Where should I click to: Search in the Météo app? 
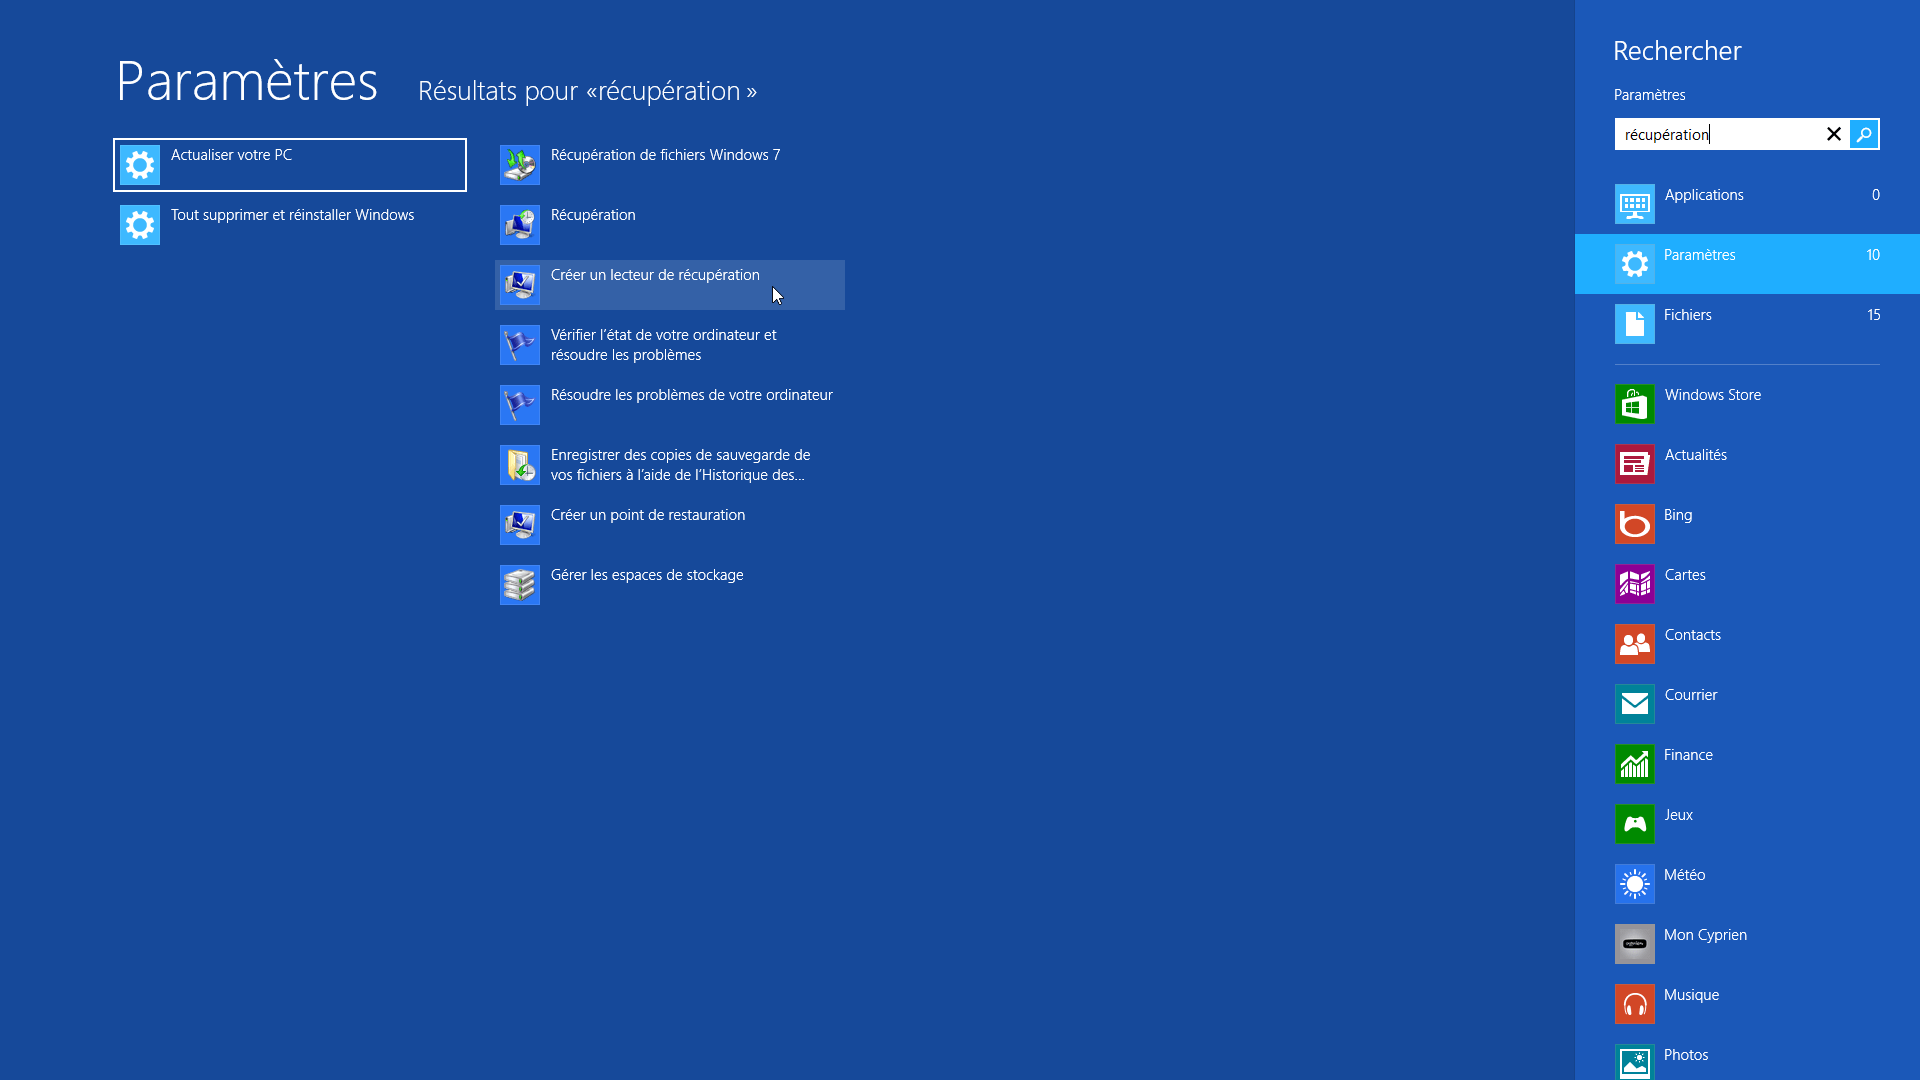point(1747,884)
